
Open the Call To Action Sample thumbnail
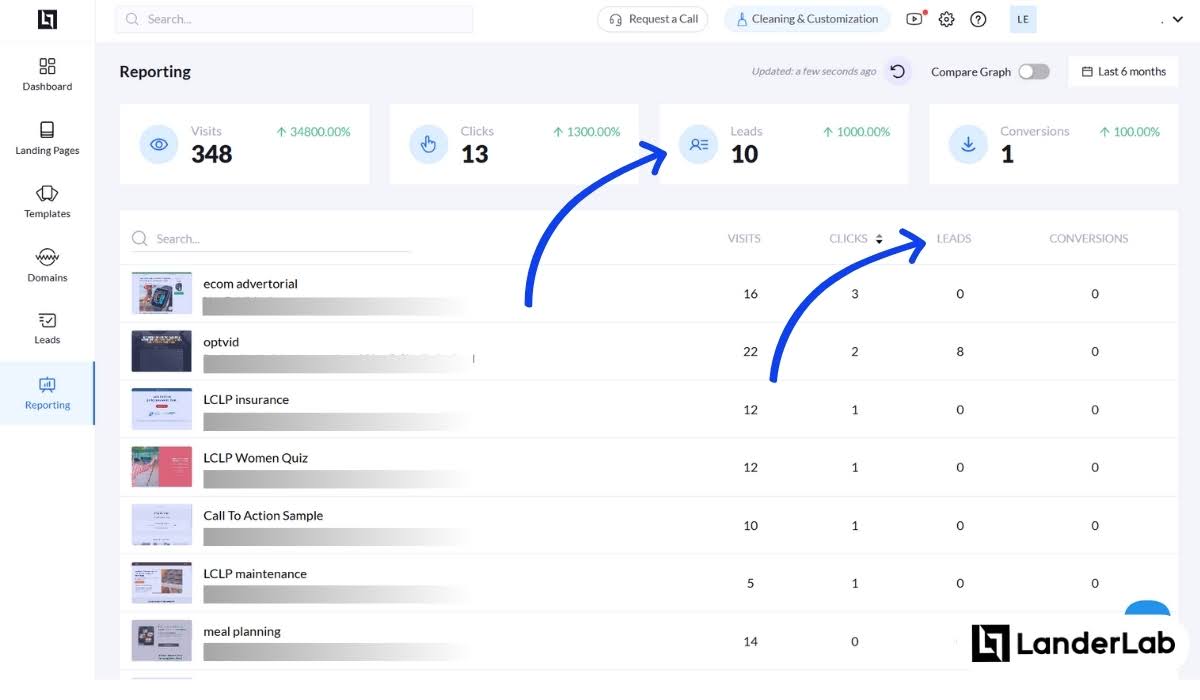(x=161, y=525)
